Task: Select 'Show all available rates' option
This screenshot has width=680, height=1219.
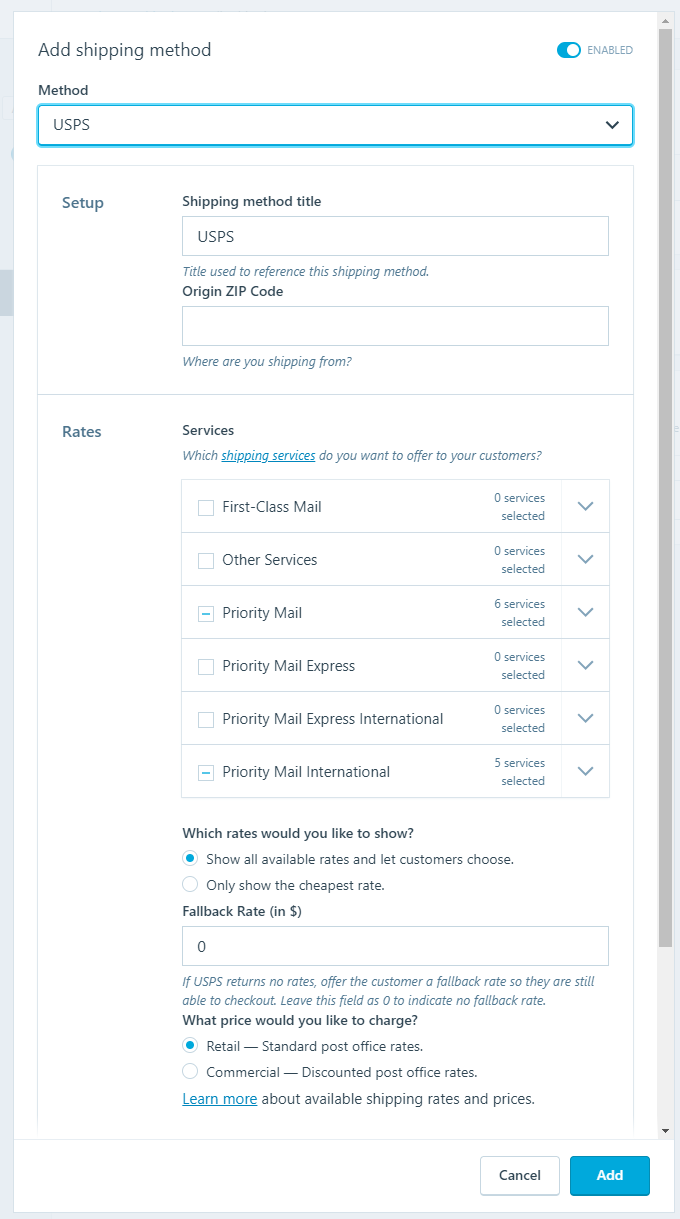Action: [x=190, y=858]
